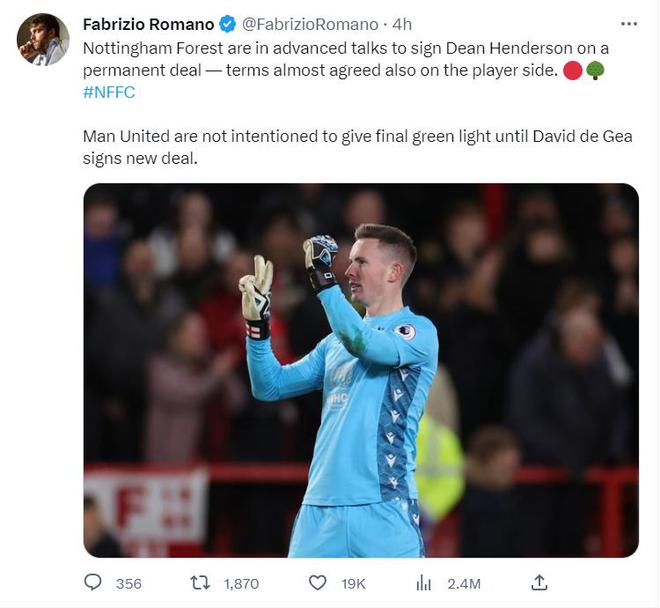660x608 pixels.
Task: Click the 356 replies count
Action: tap(129, 584)
